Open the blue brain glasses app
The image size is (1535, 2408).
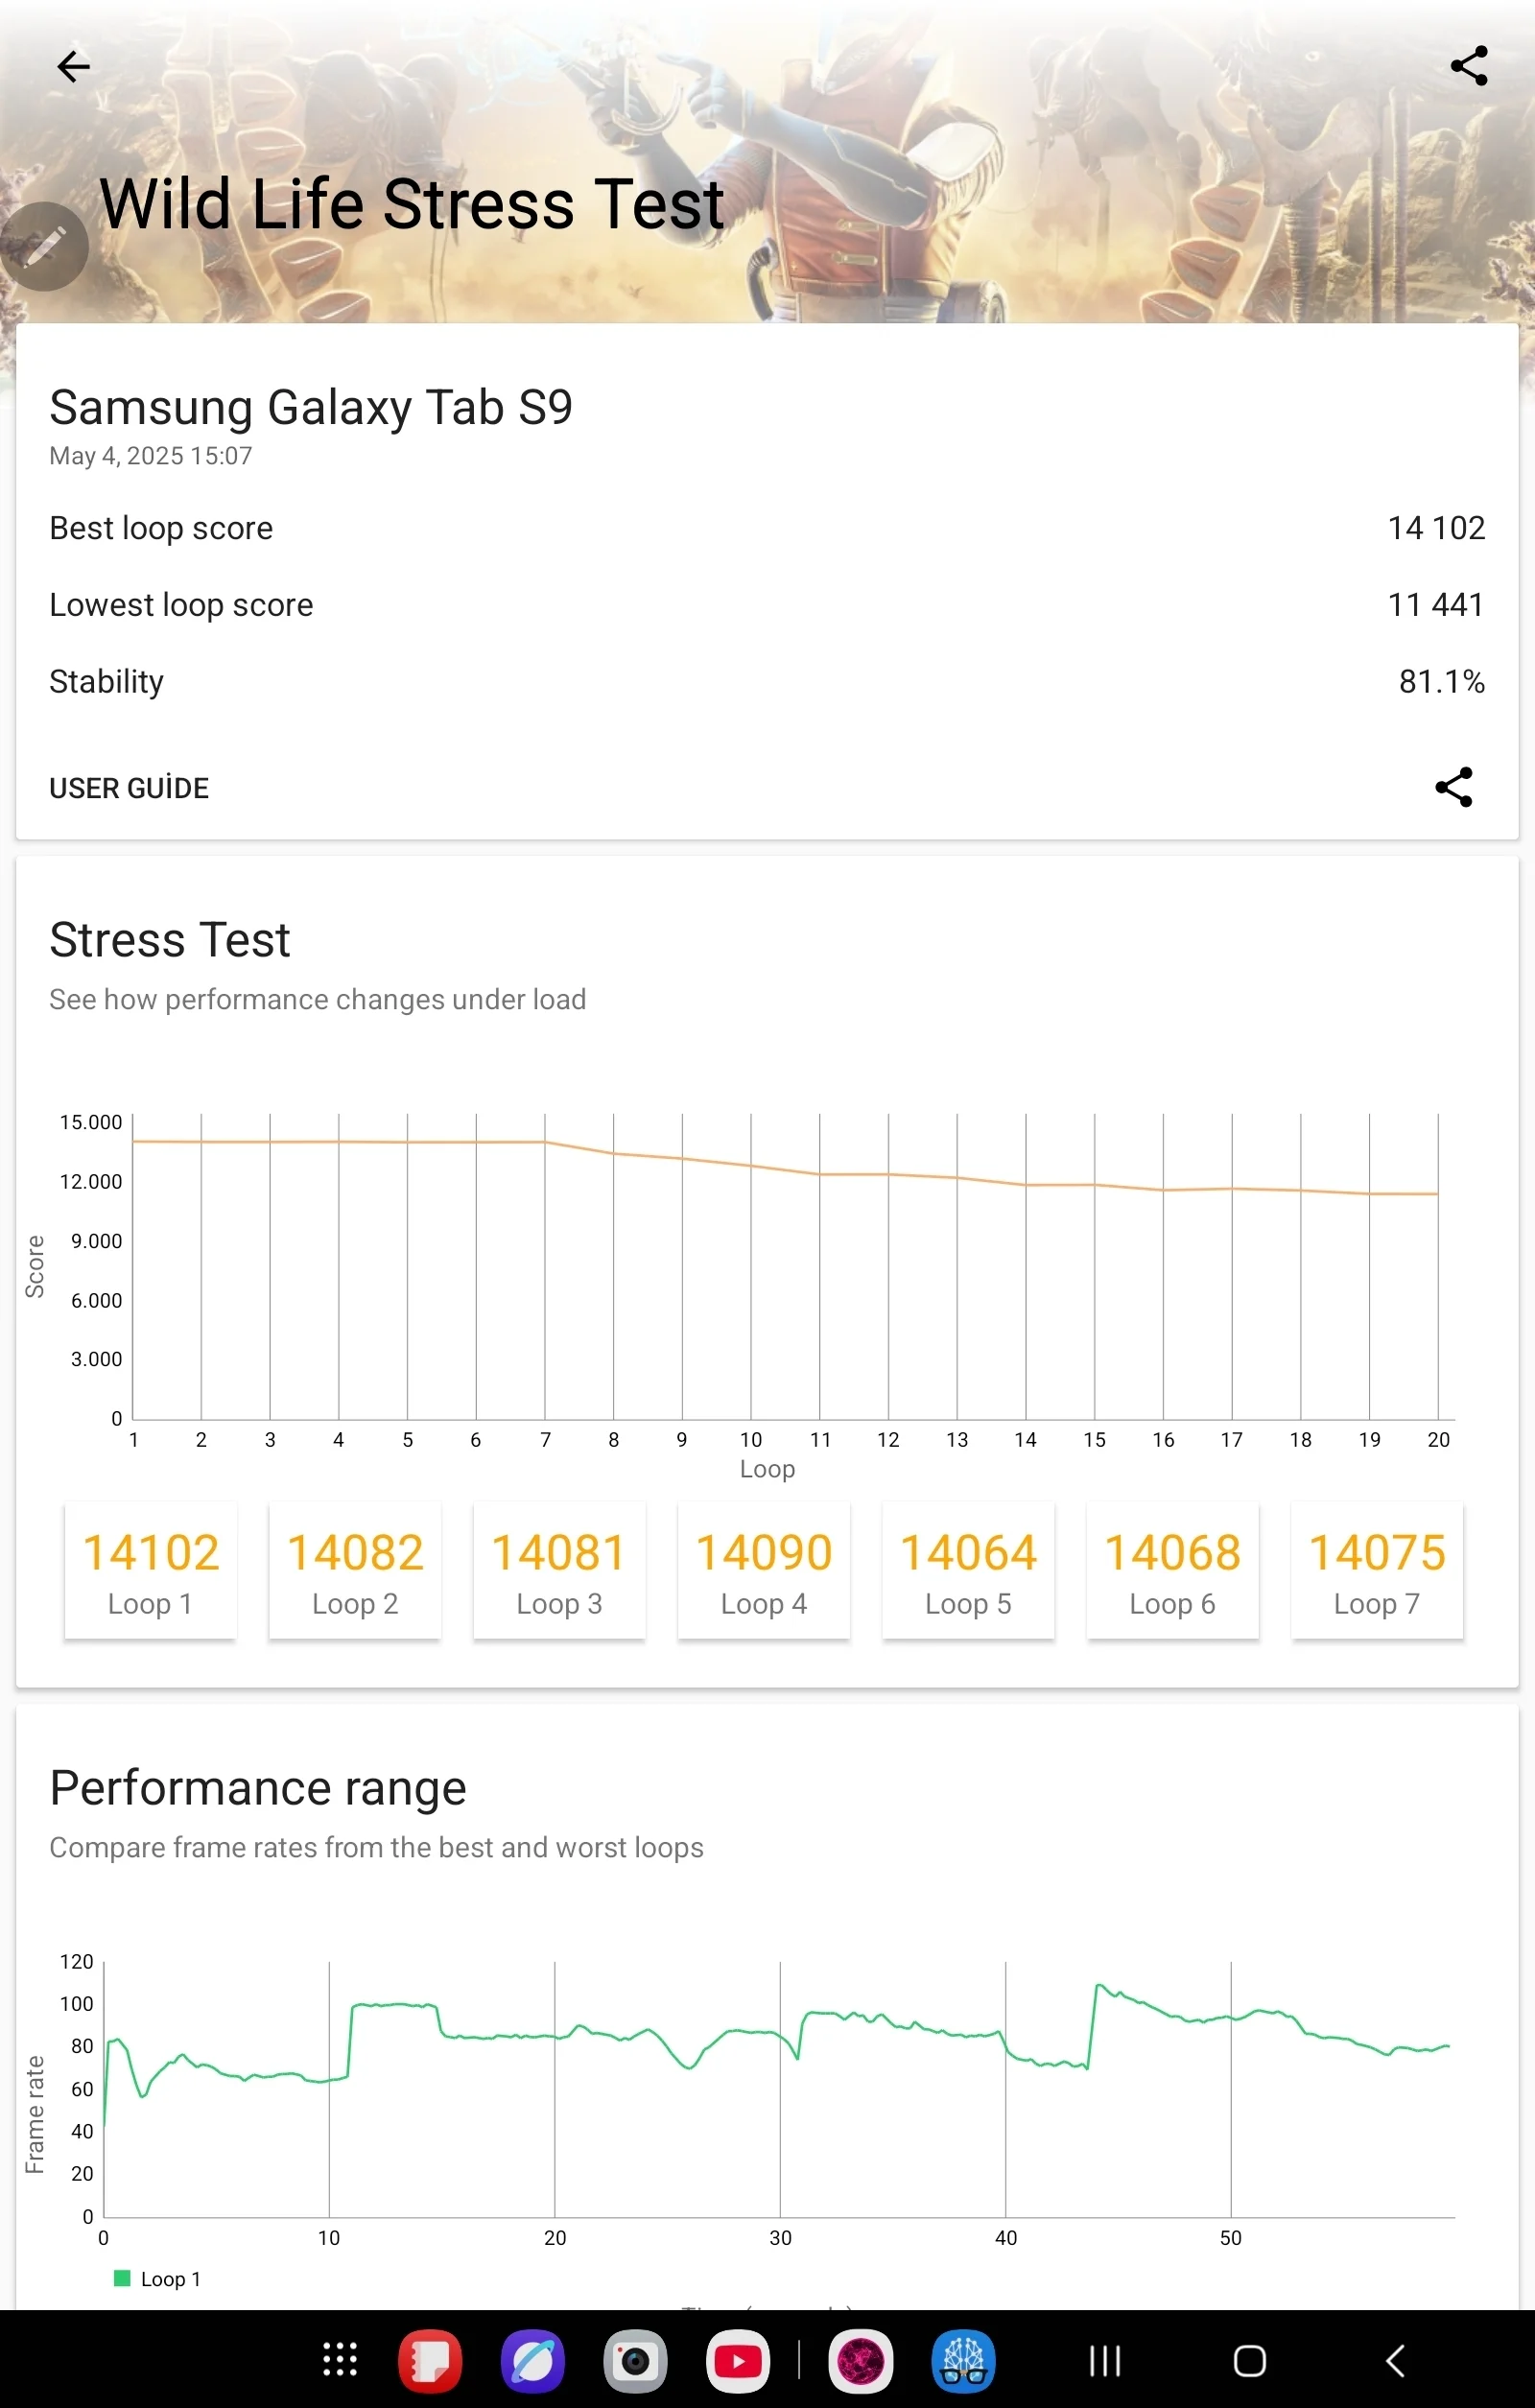(x=964, y=2361)
